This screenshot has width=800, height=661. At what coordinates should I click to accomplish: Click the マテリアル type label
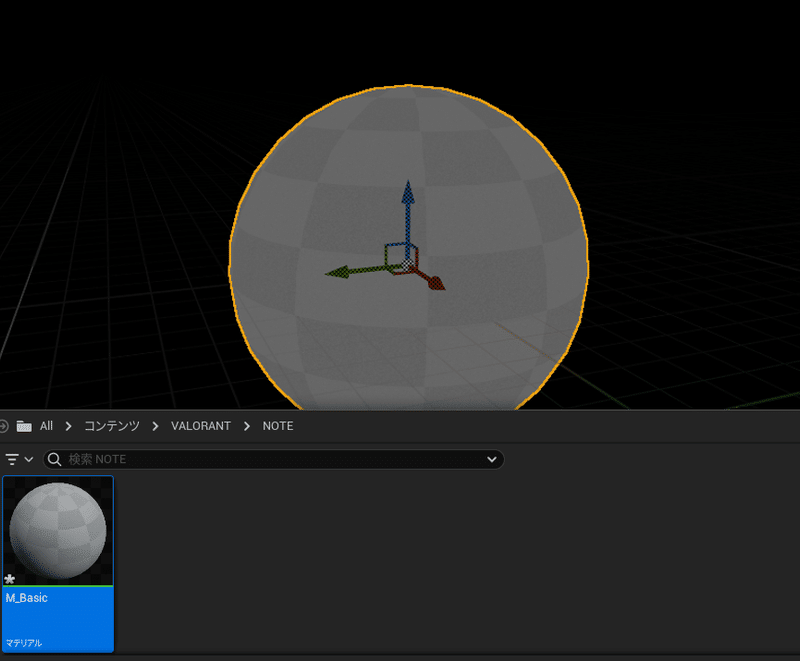pos(23,643)
